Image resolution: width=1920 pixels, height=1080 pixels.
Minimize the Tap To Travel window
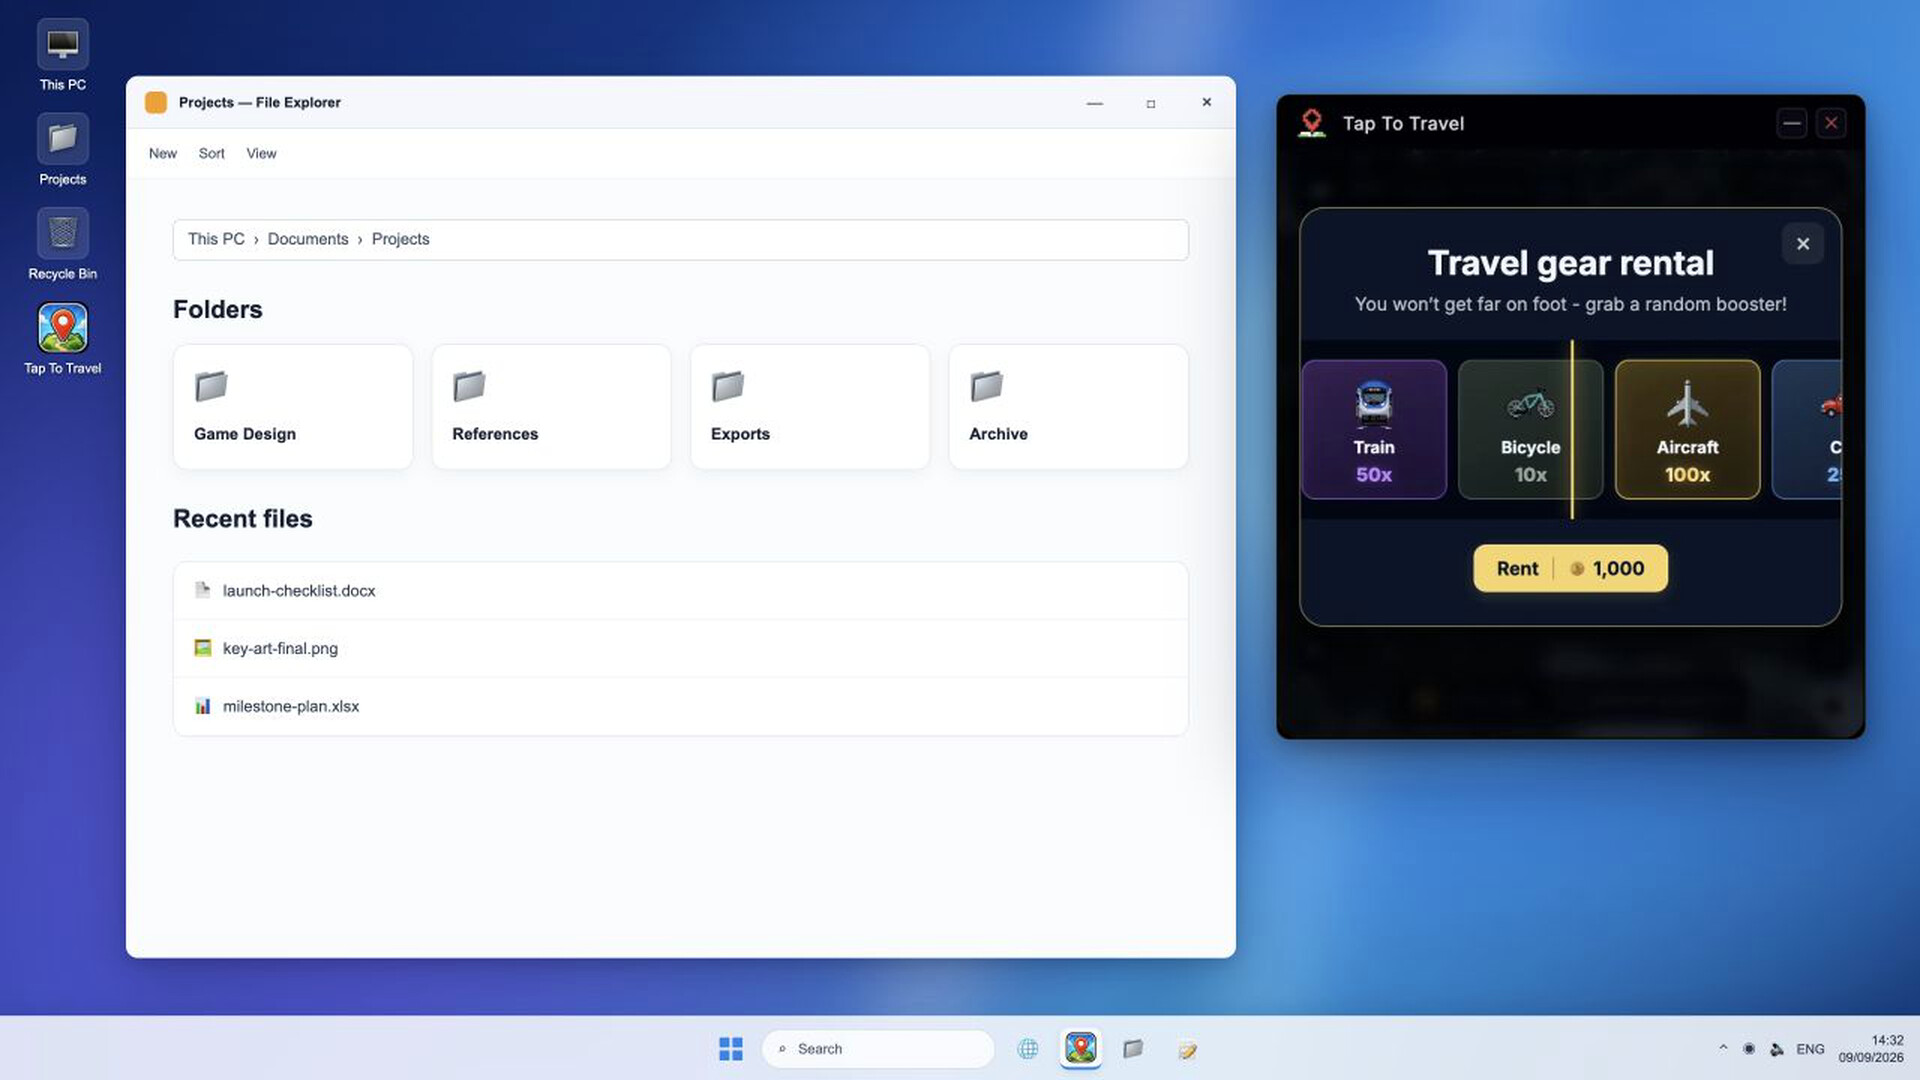1791,124
